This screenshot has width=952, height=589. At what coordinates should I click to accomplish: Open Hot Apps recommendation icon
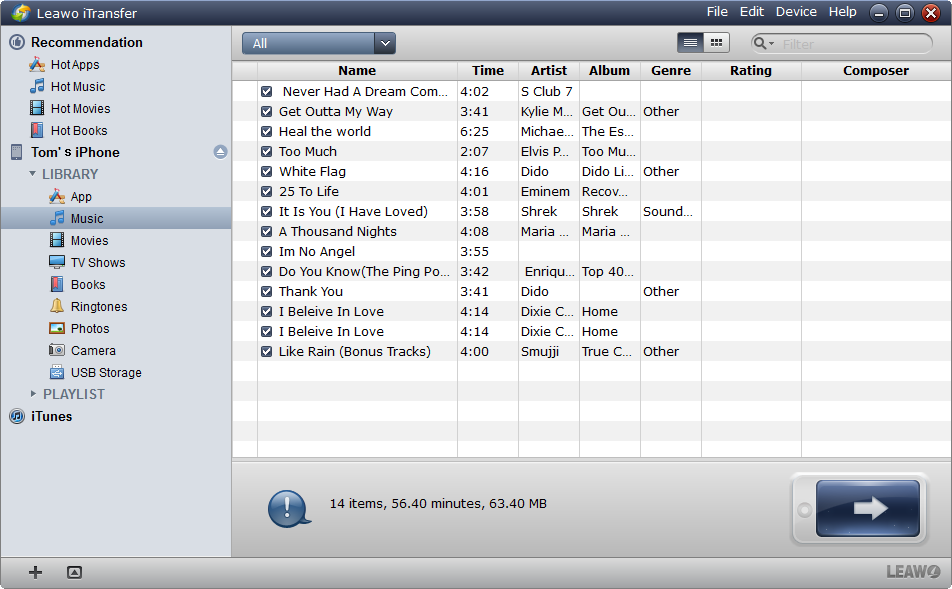click(x=37, y=64)
